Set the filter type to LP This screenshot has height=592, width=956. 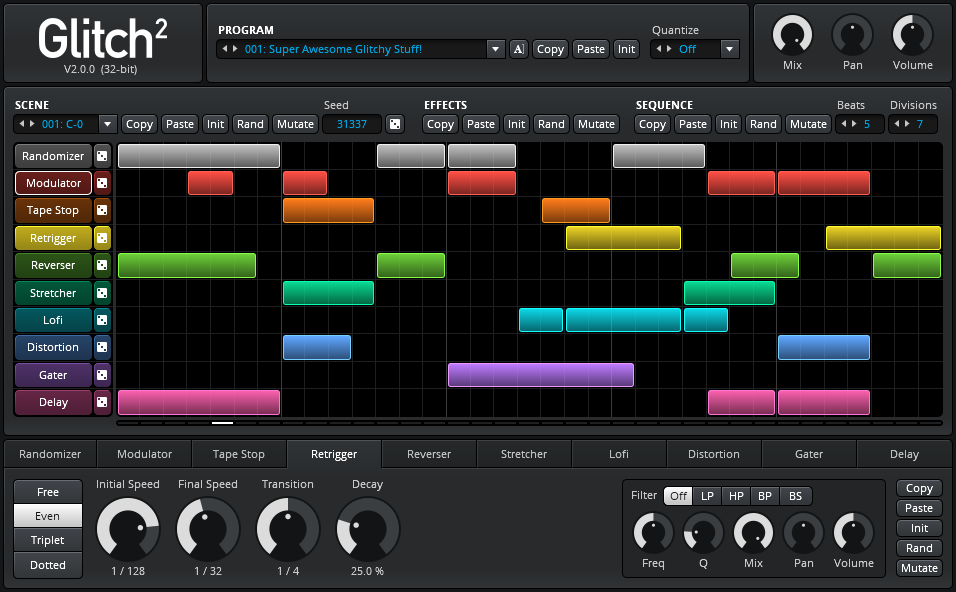pyautogui.click(x=707, y=496)
